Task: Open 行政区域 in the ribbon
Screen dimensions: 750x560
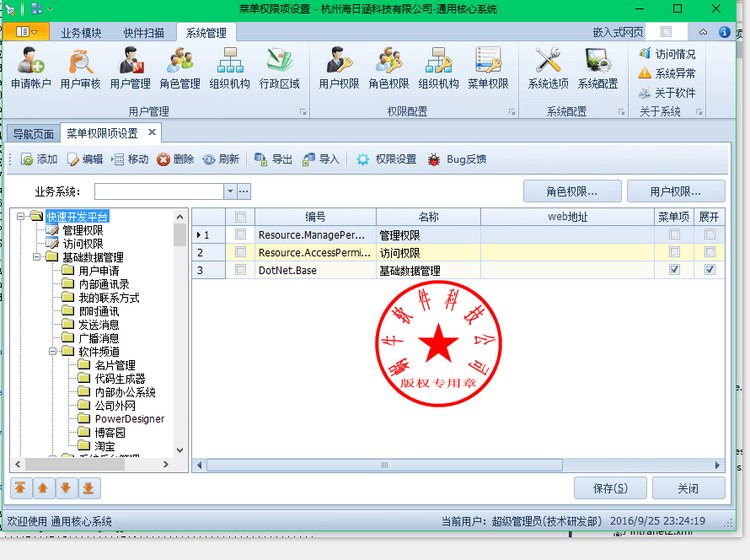Action: tap(279, 68)
